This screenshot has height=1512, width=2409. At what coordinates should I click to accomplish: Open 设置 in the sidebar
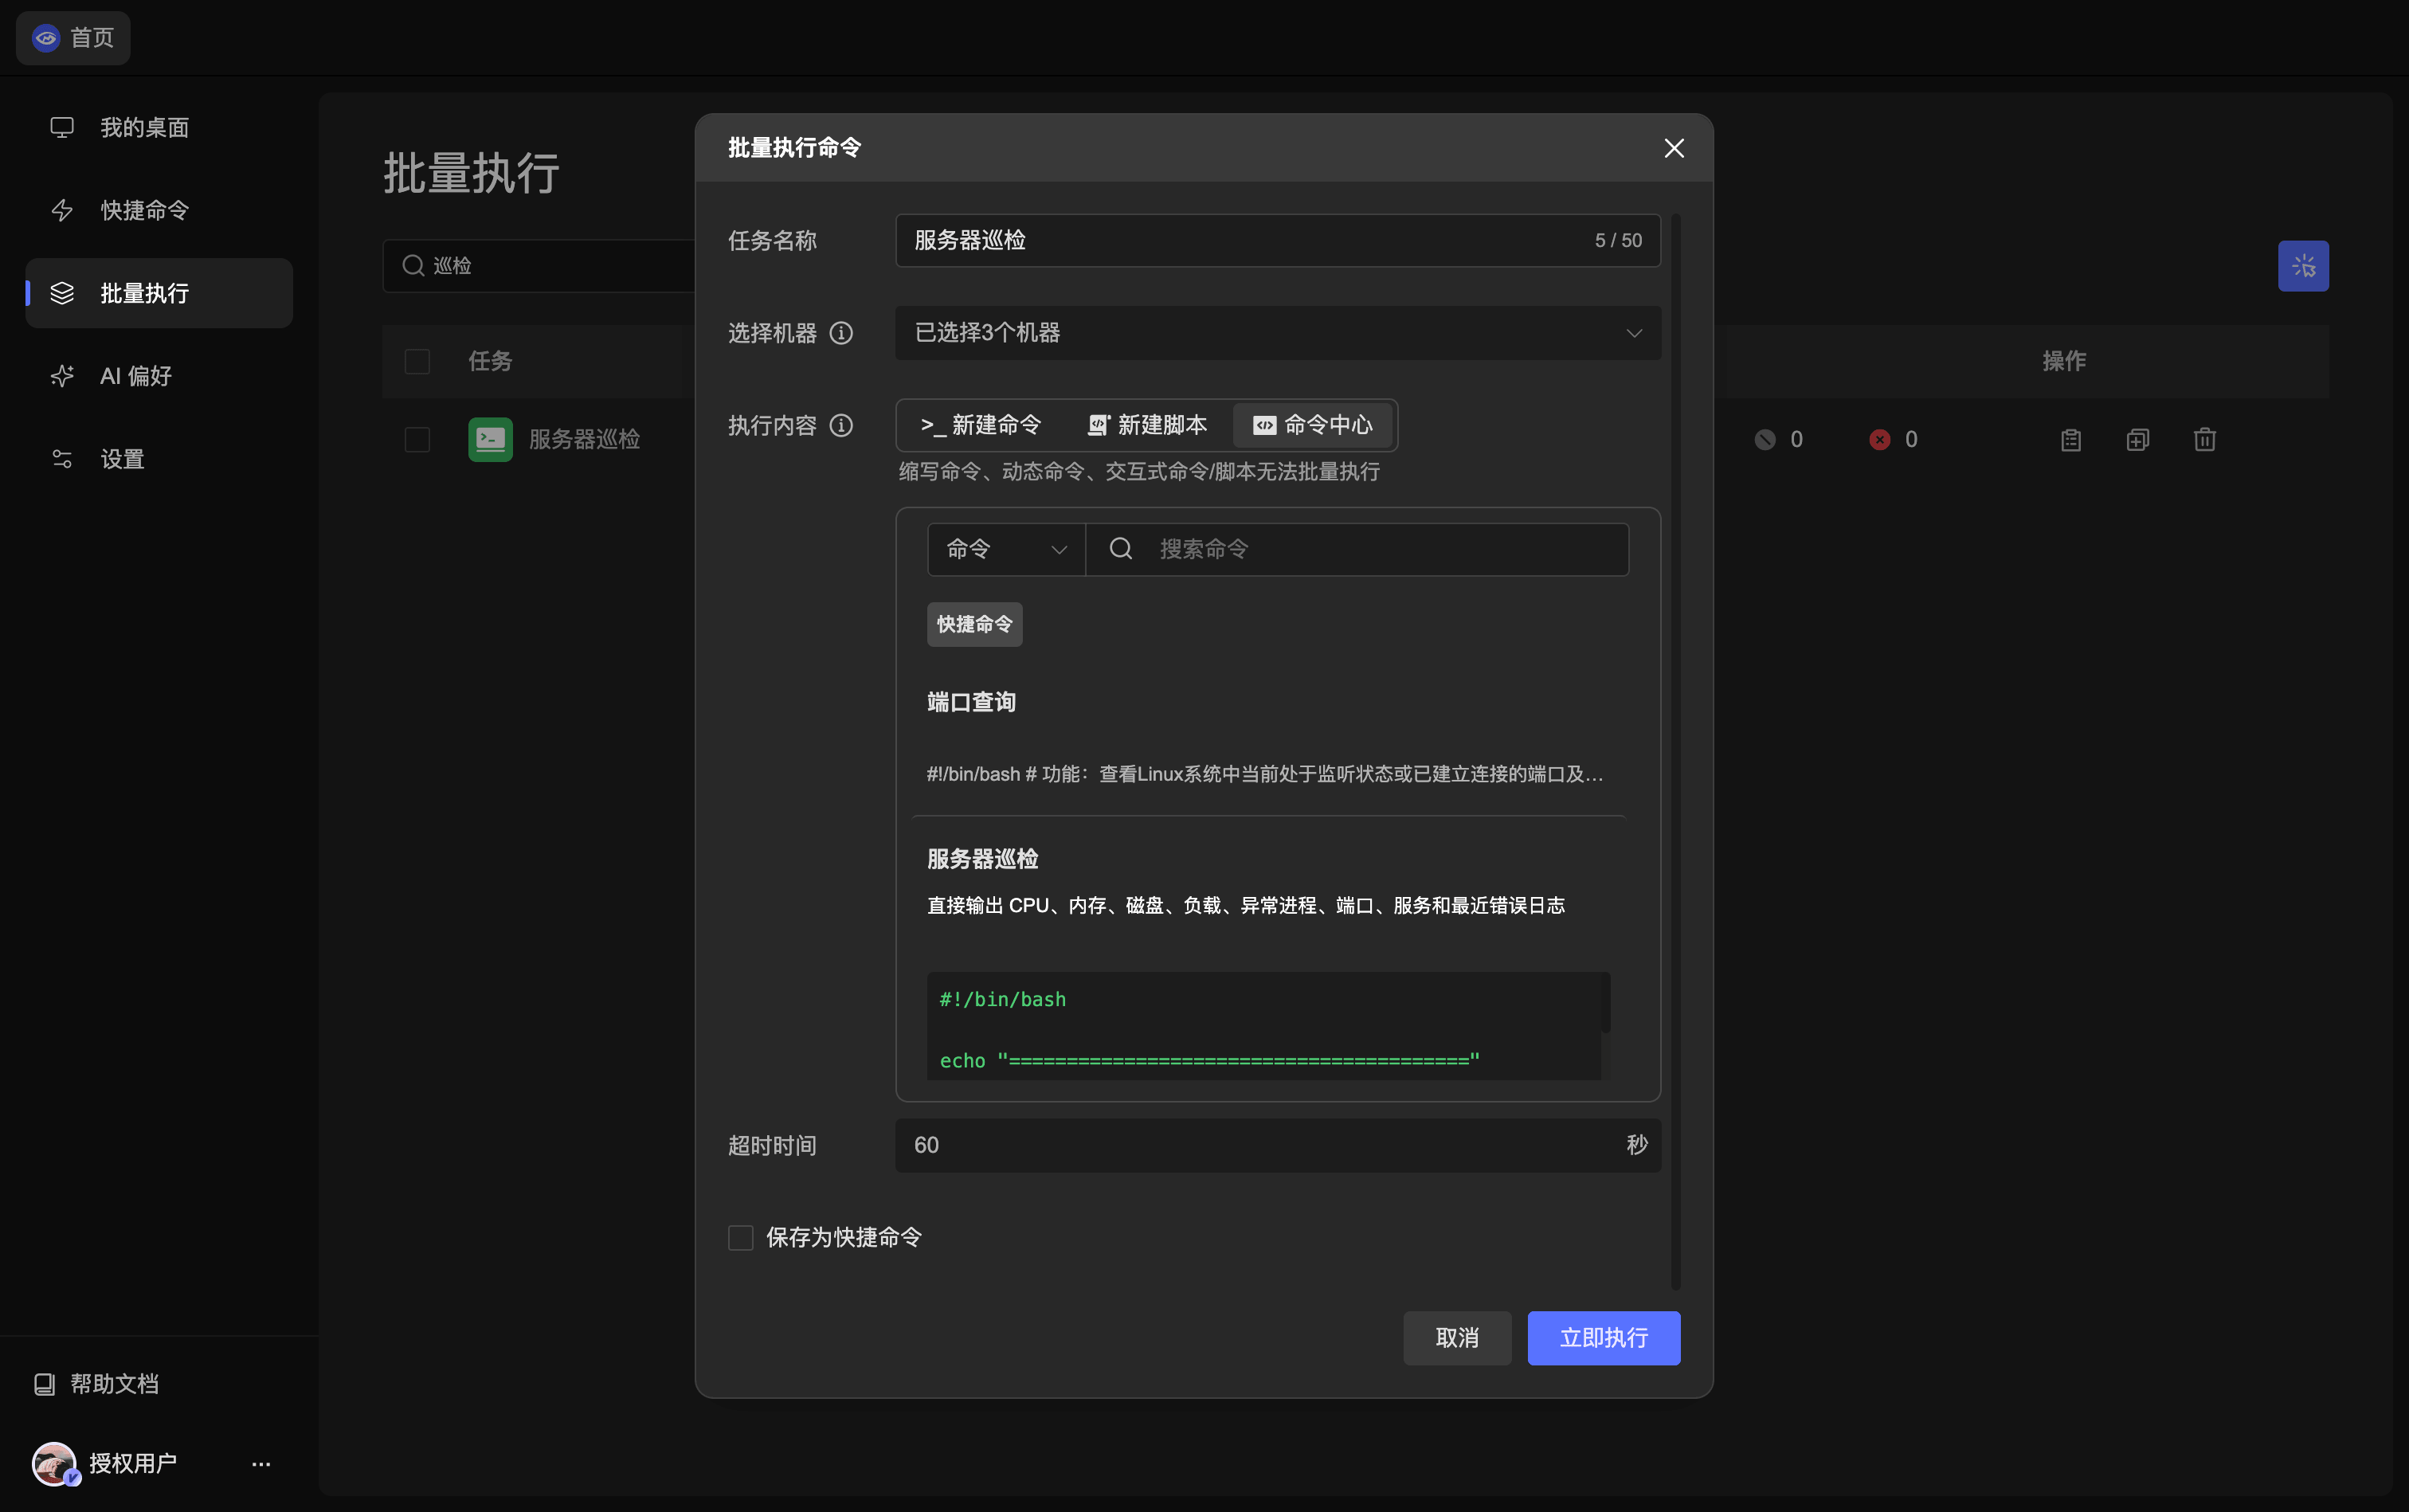point(159,459)
